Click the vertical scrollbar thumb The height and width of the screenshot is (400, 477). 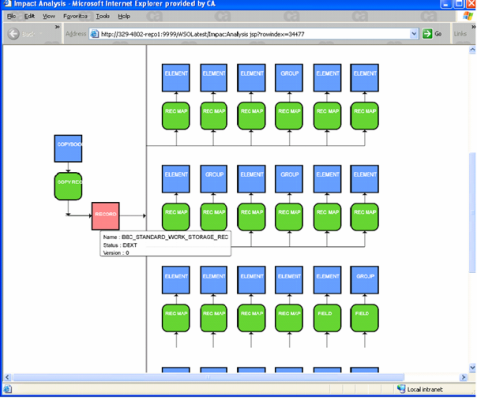pyautogui.click(x=472, y=213)
